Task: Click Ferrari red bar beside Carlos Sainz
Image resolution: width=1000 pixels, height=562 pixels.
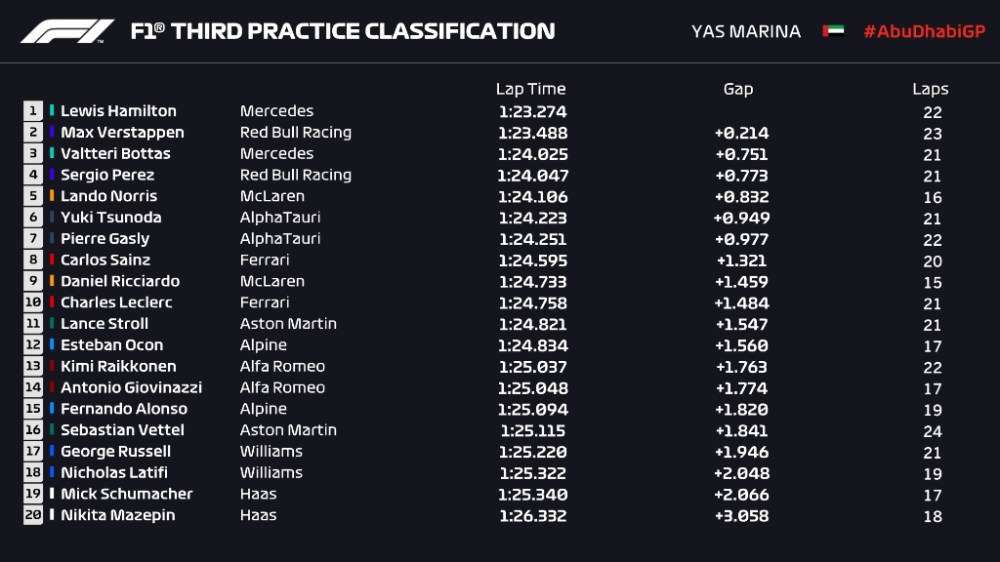Action: (52, 260)
